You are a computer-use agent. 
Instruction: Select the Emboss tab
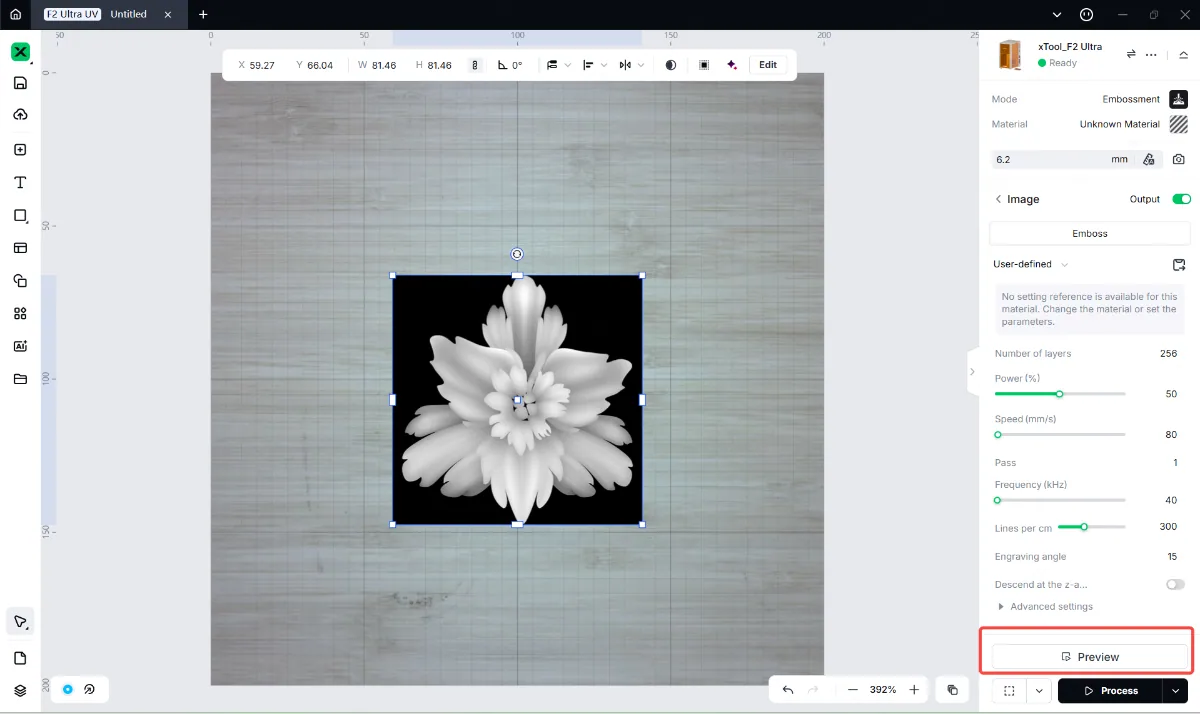click(x=1090, y=233)
